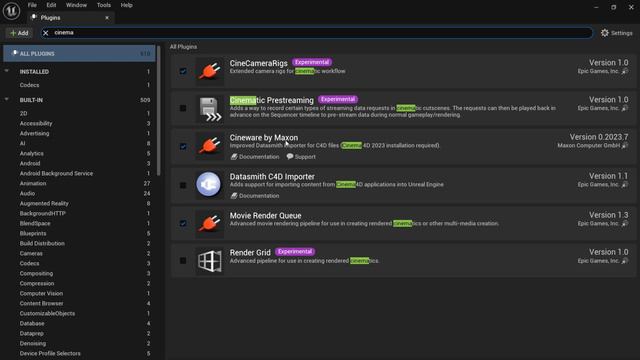Click the Cineware Documentation book icon
The height and width of the screenshot is (360, 640).
234,157
